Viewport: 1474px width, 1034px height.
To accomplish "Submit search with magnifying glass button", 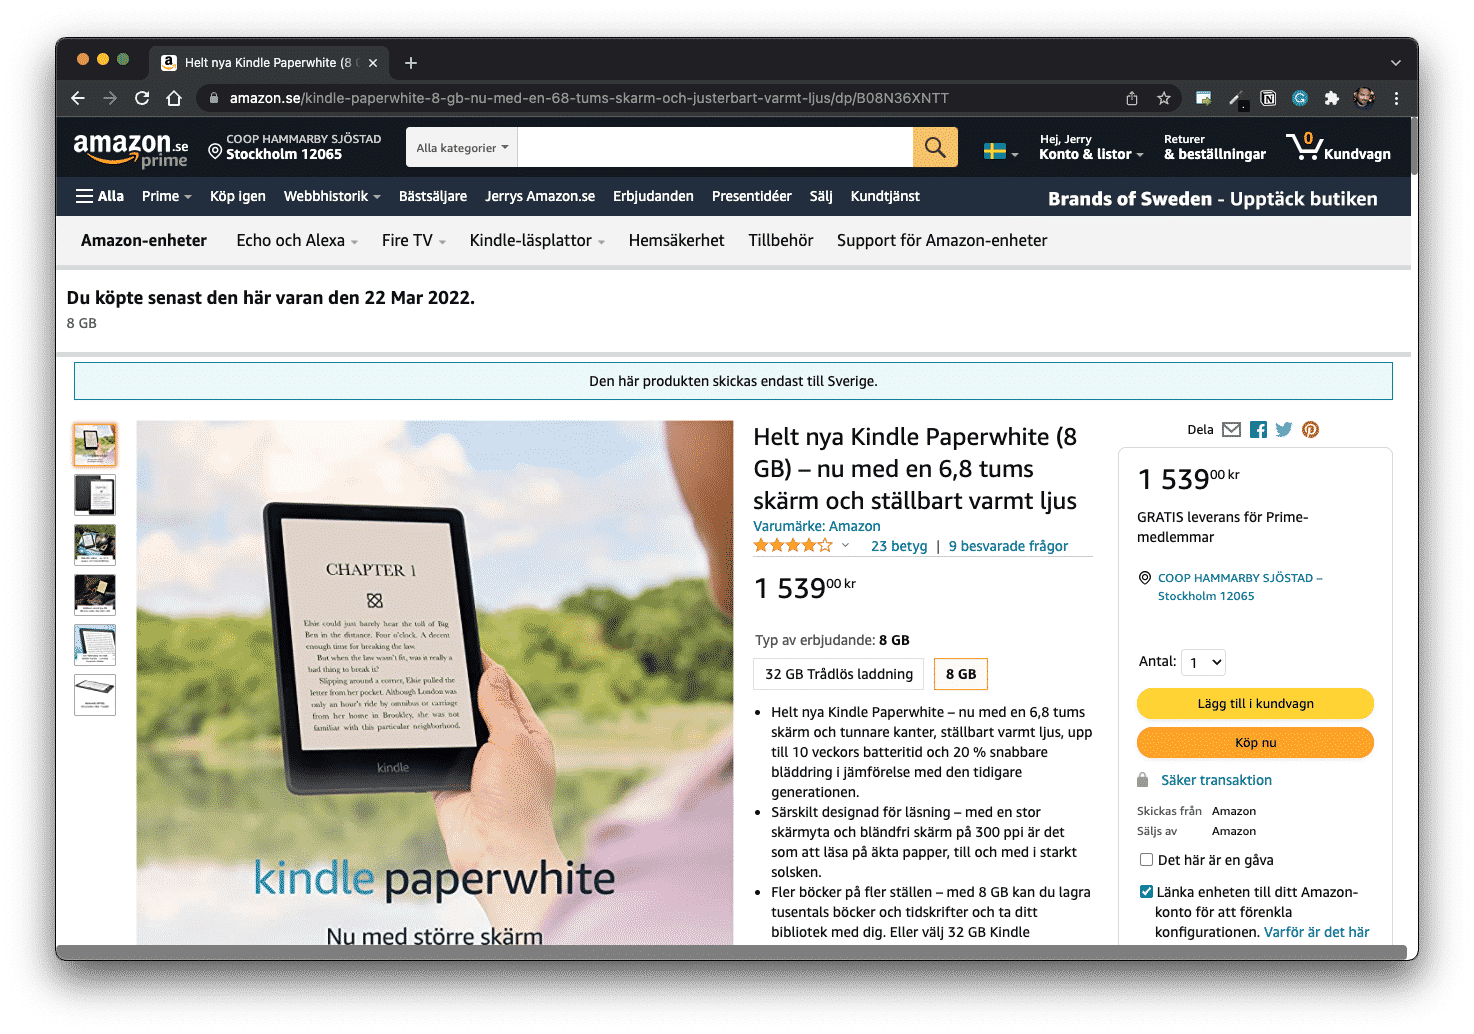I will pyautogui.click(x=935, y=147).
